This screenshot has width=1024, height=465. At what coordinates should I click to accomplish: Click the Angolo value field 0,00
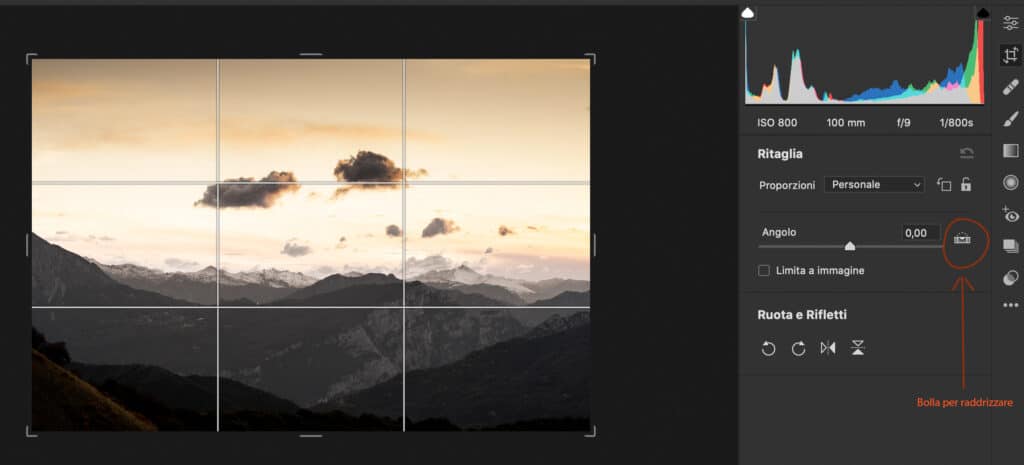pos(921,232)
